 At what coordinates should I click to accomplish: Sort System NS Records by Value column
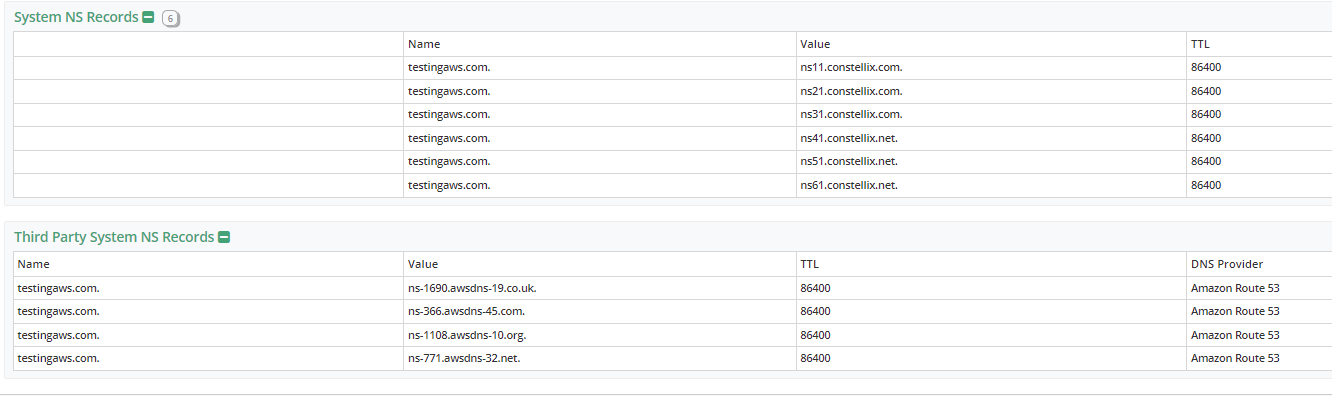[815, 44]
